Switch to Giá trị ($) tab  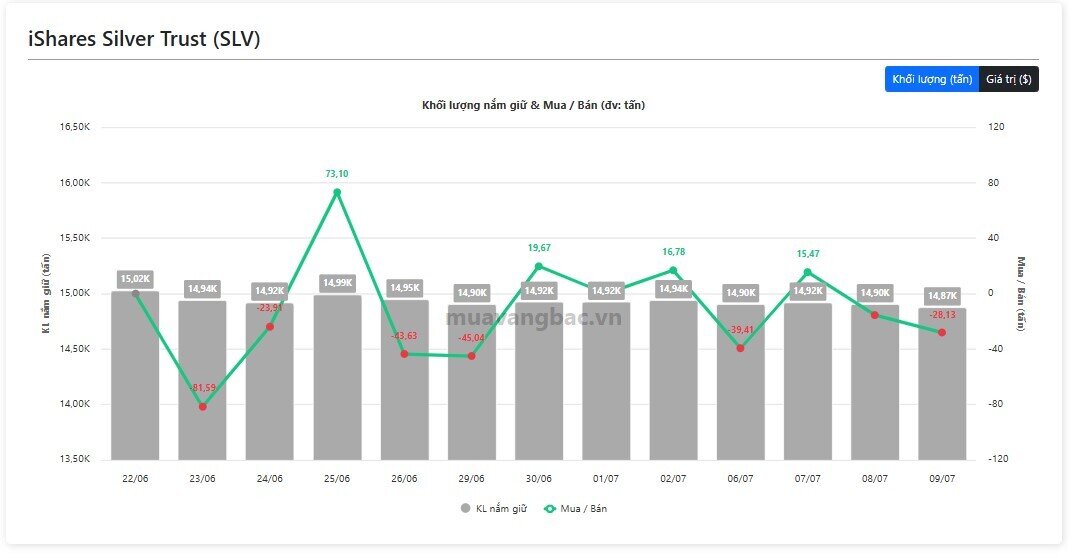(x=1008, y=79)
